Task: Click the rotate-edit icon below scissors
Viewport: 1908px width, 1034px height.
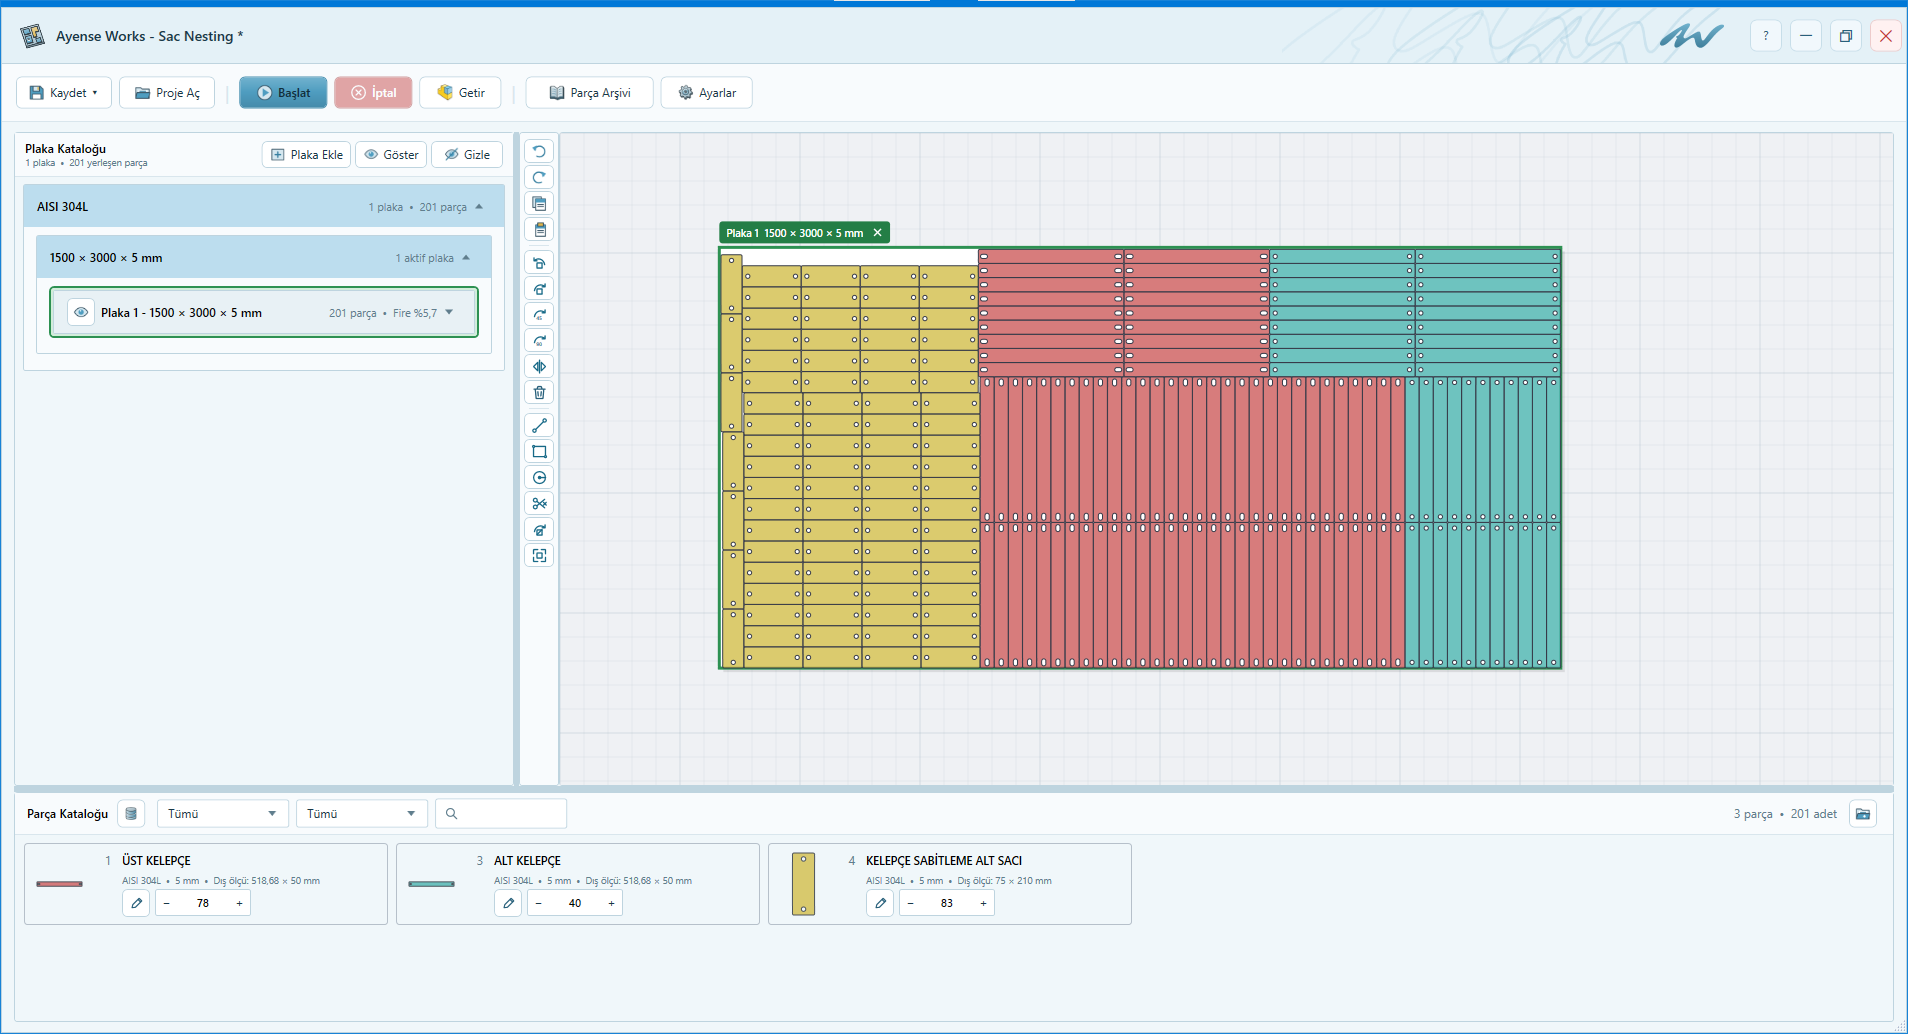Action: [x=539, y=530]
